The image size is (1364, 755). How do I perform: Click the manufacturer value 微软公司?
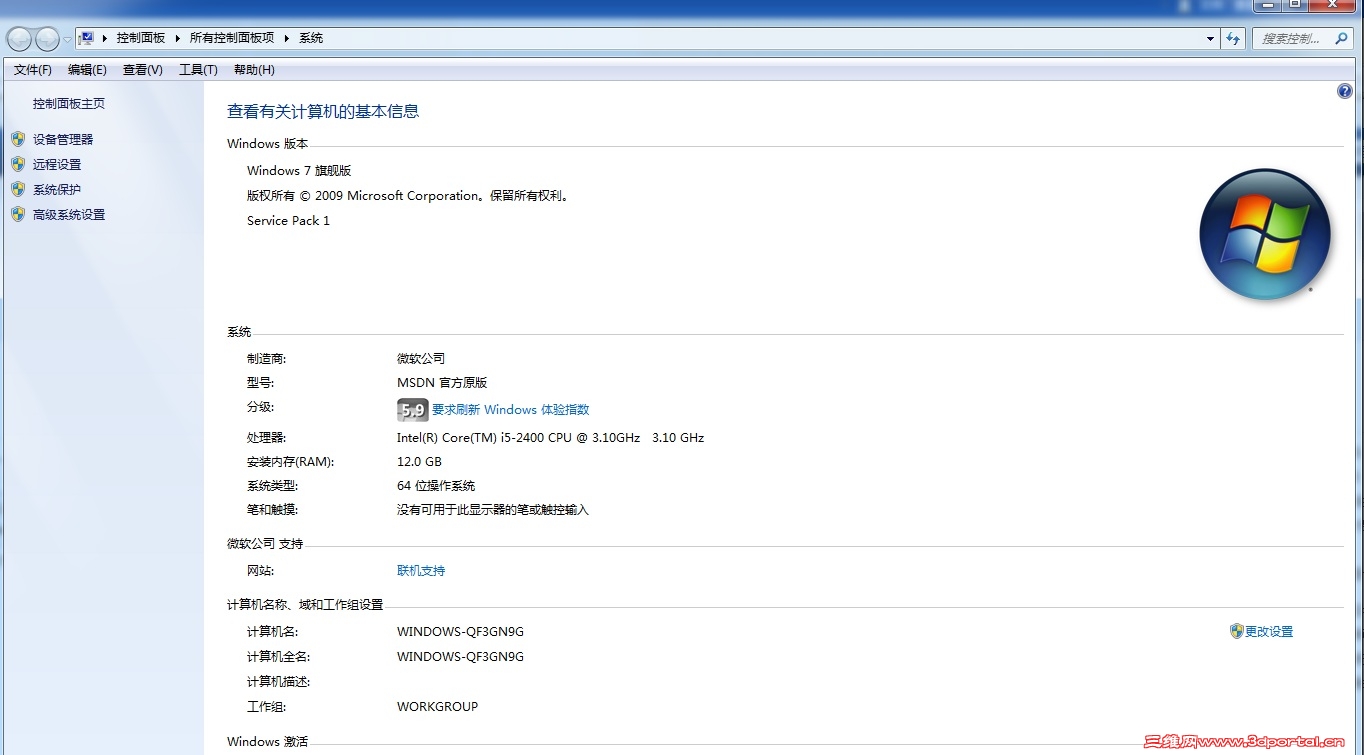[x=421, y=359]
